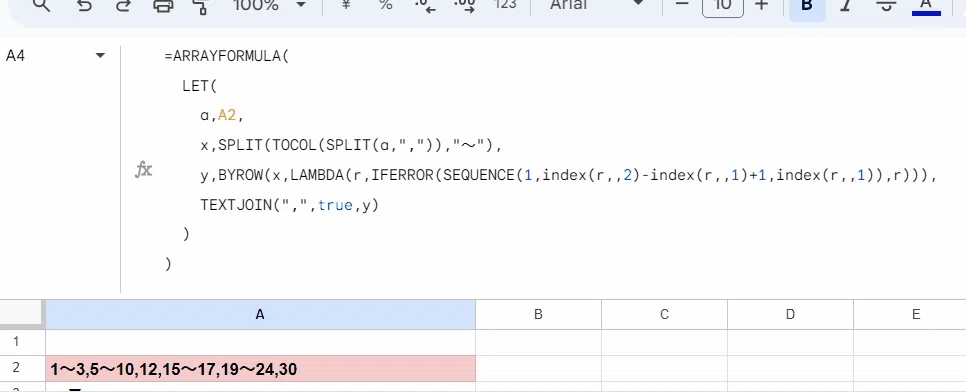Select cell B2

pyautogui.click(x=538, y=369)
